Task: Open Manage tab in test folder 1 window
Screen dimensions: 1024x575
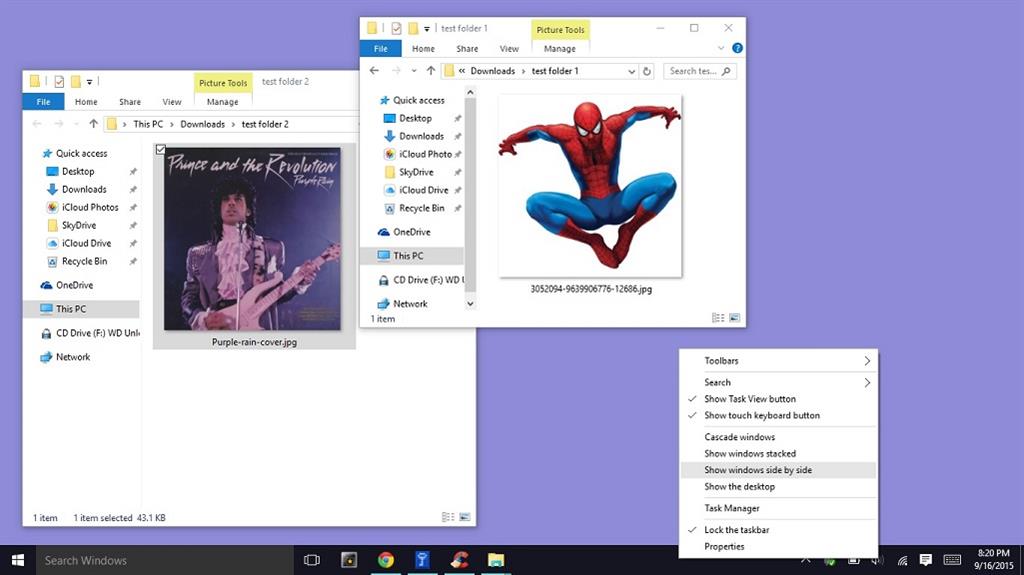Action: click(560, 48)
